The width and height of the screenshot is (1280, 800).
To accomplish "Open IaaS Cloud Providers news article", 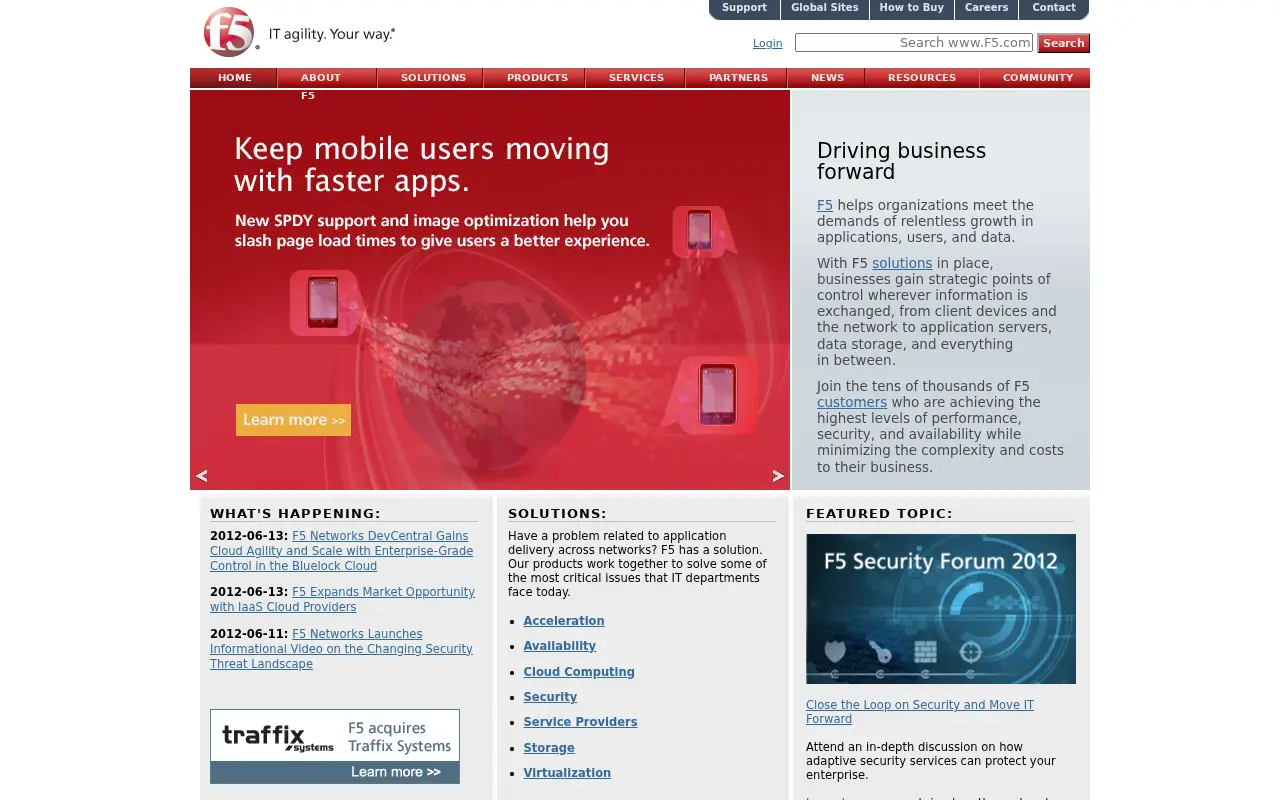I will click(x=342, y=599).
